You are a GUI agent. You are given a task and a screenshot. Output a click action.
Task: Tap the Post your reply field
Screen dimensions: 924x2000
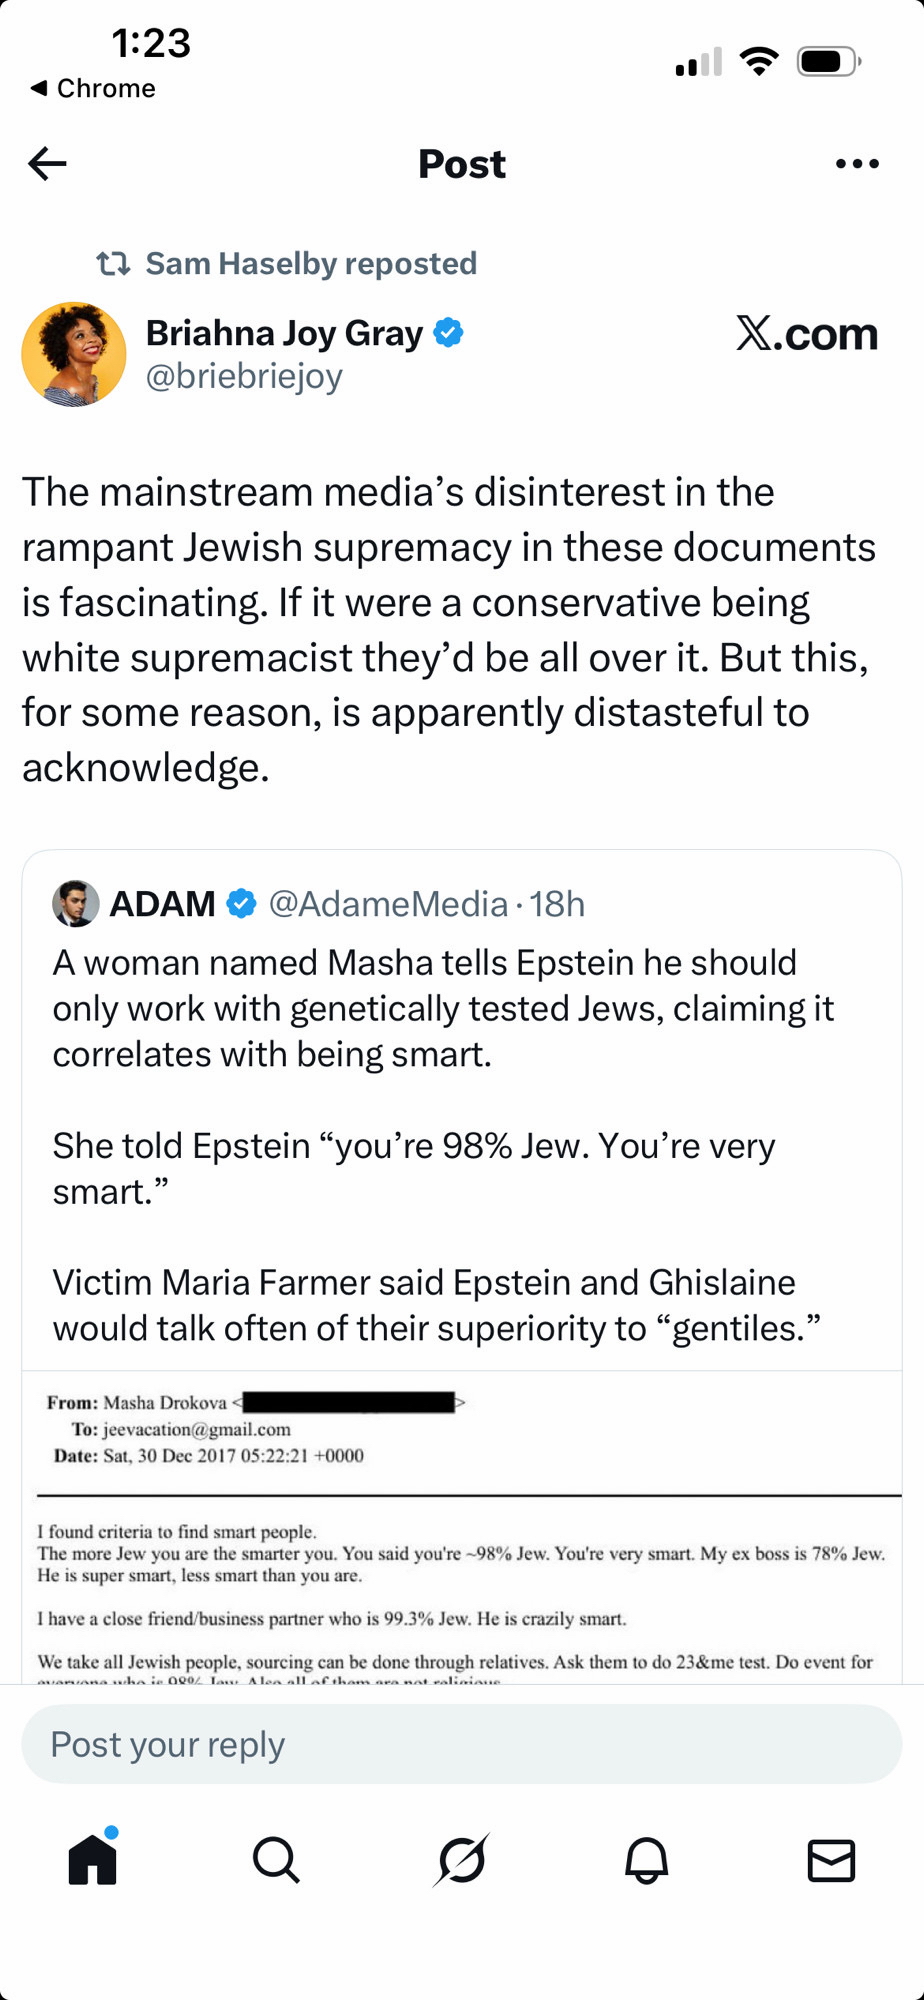(x=462, y=1745)
